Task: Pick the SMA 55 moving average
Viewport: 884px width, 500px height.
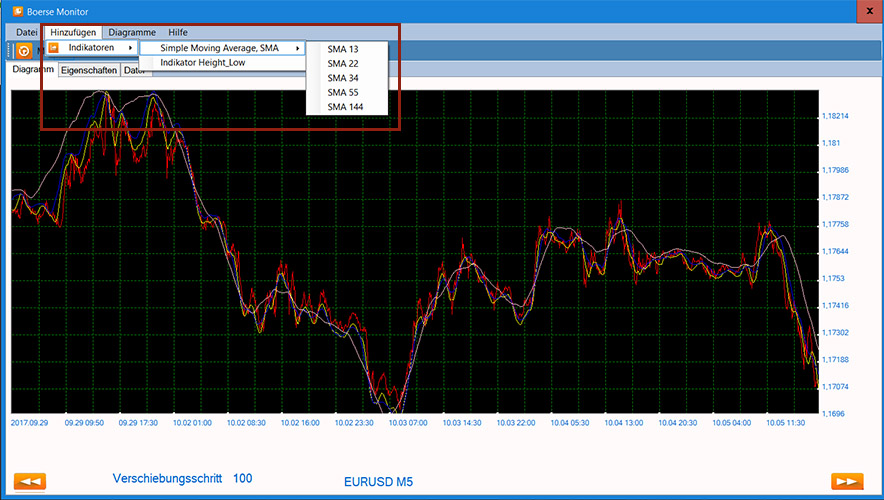Action: point(343,92)
